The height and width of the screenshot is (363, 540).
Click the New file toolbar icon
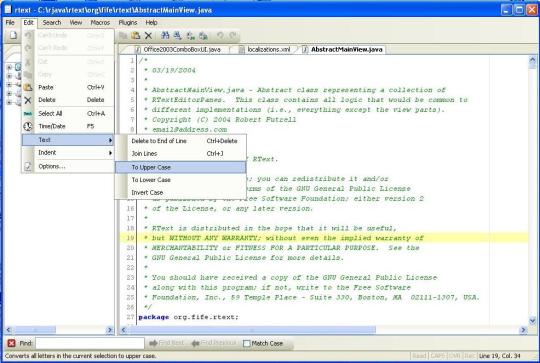[13, 35]
